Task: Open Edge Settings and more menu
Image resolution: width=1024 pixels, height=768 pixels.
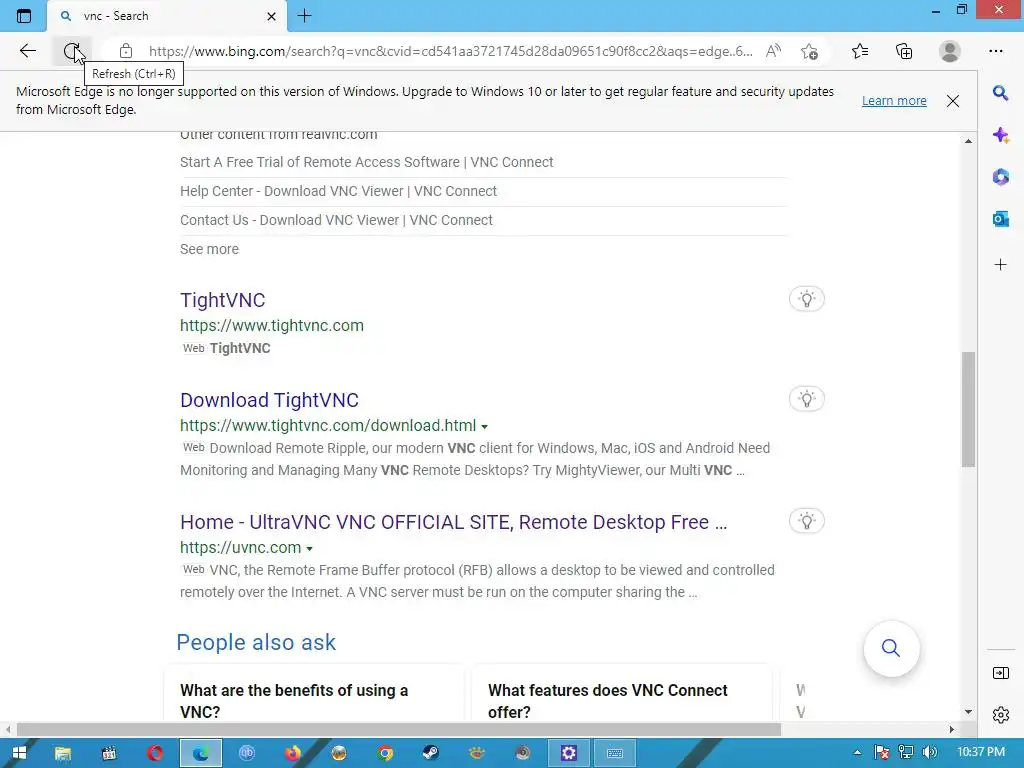Action: click(x=995, y=51)
